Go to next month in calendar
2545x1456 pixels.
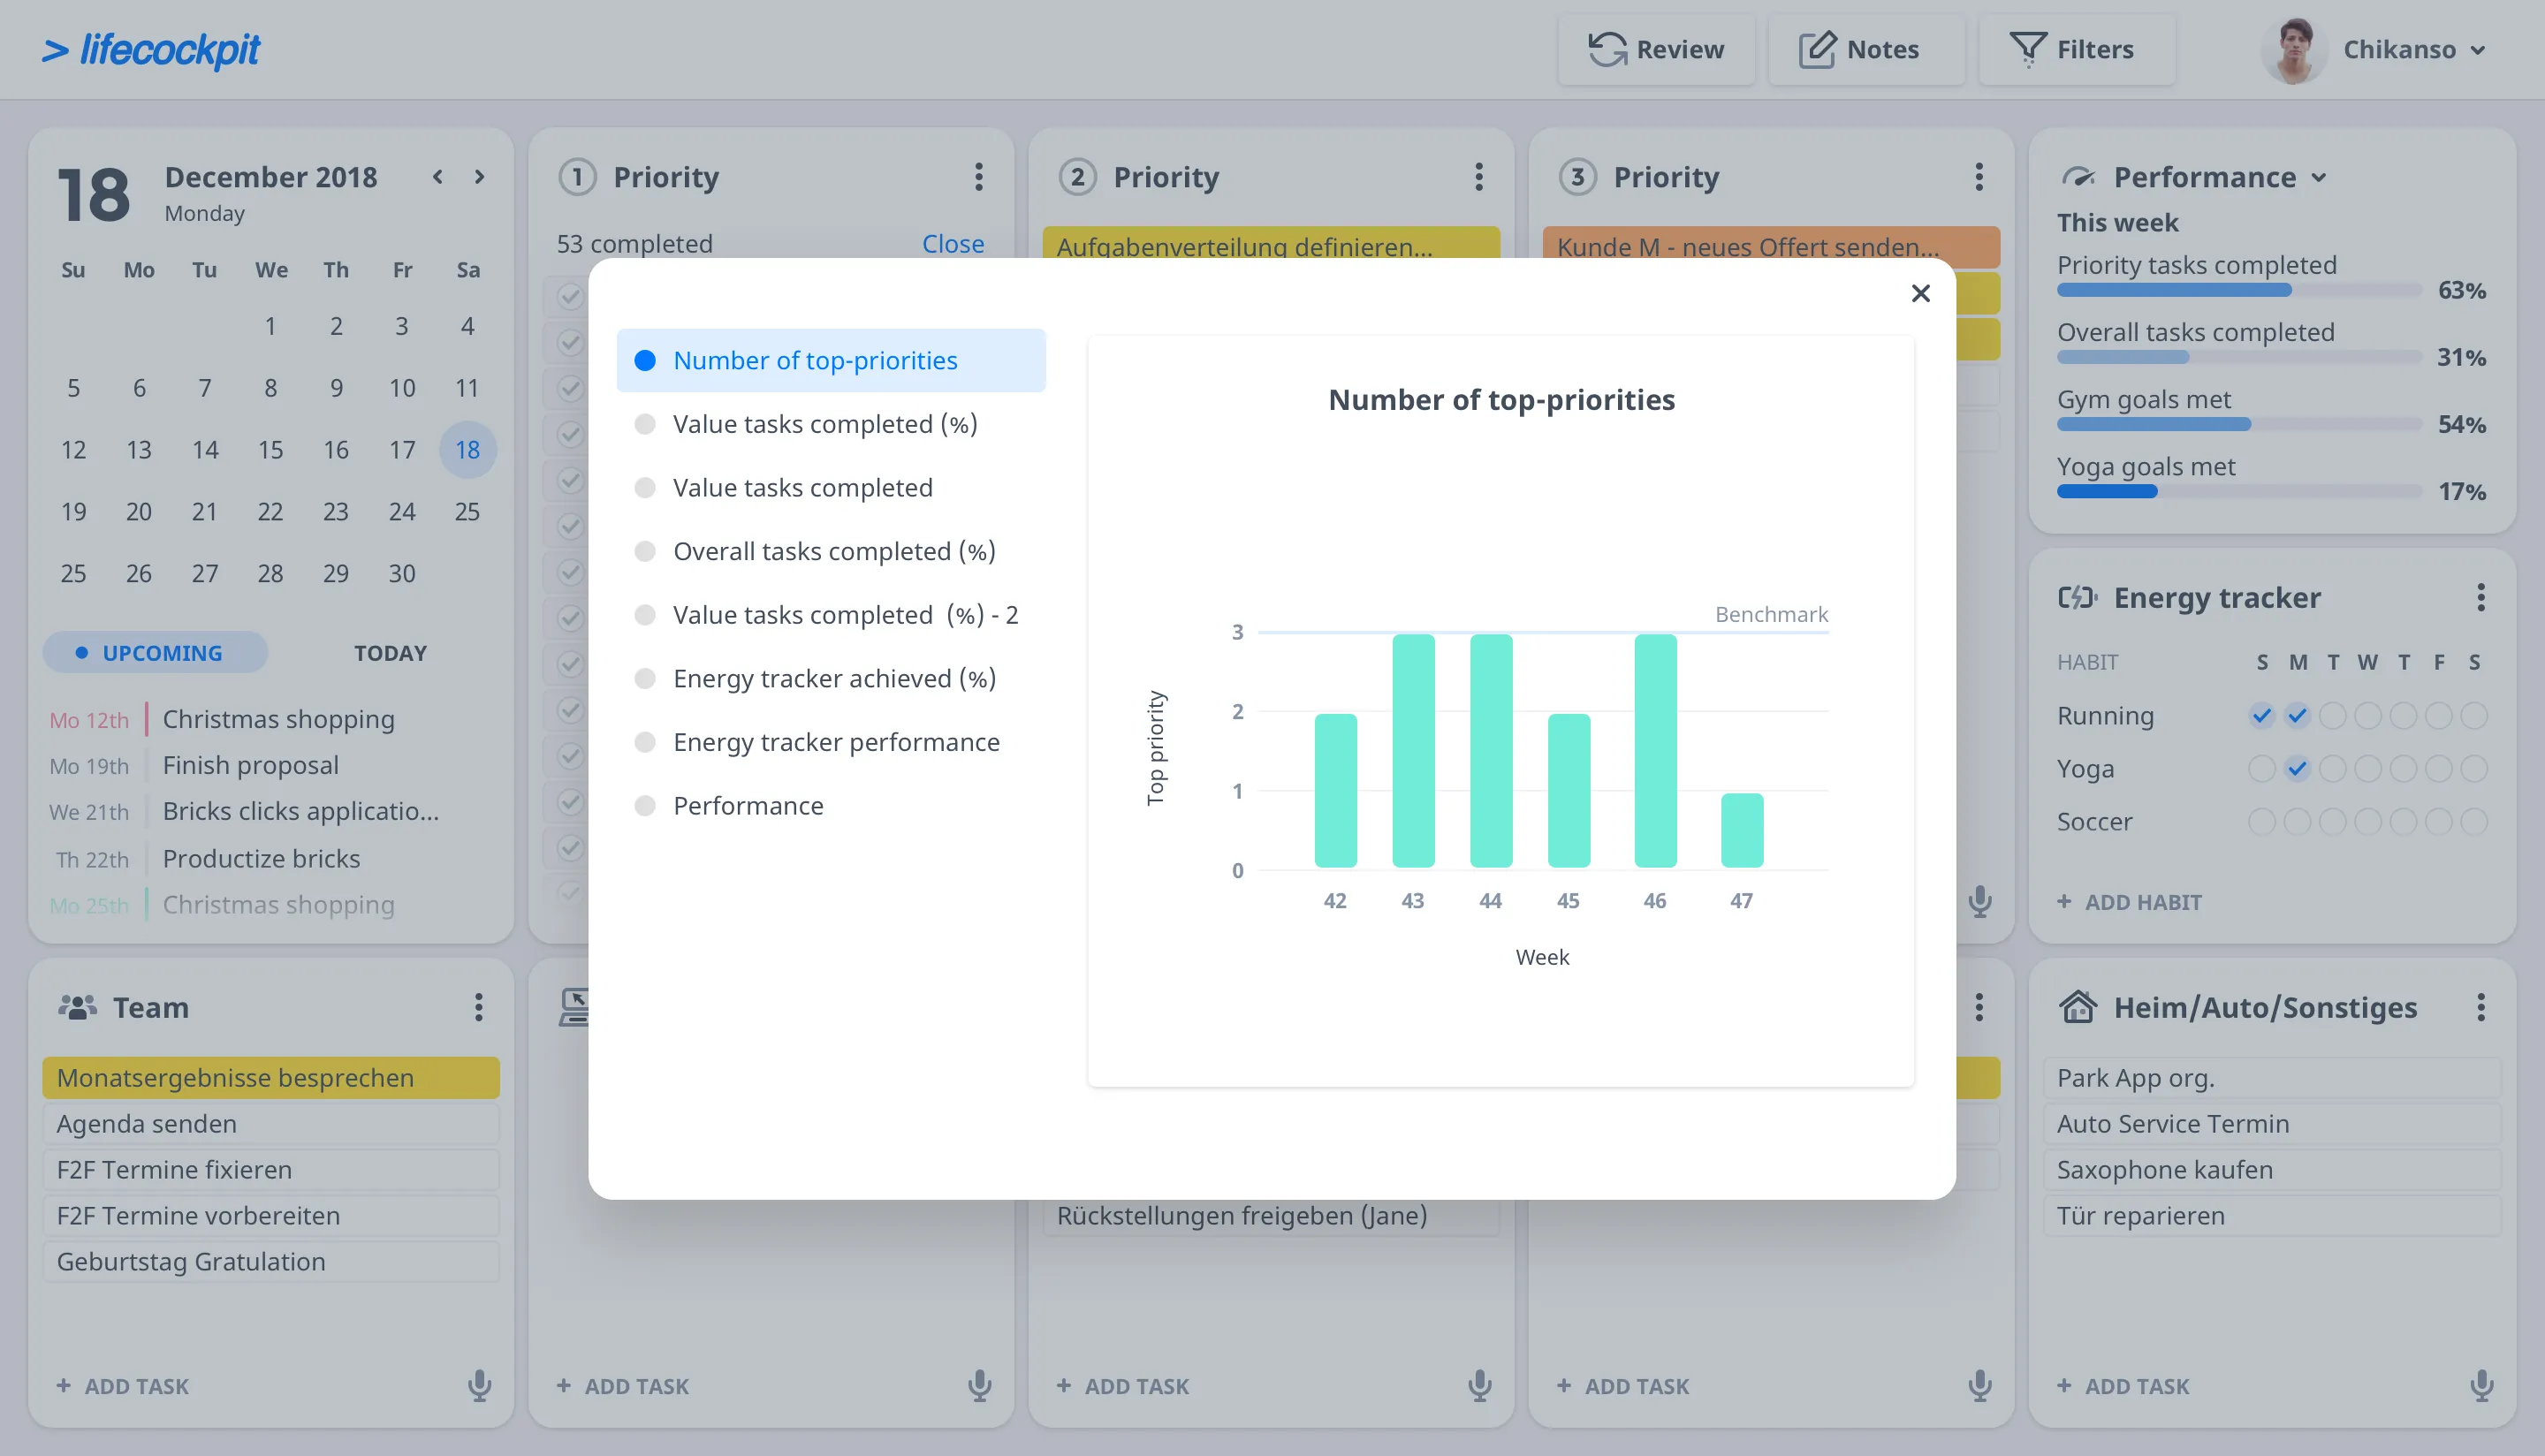(x=479, y=177)
